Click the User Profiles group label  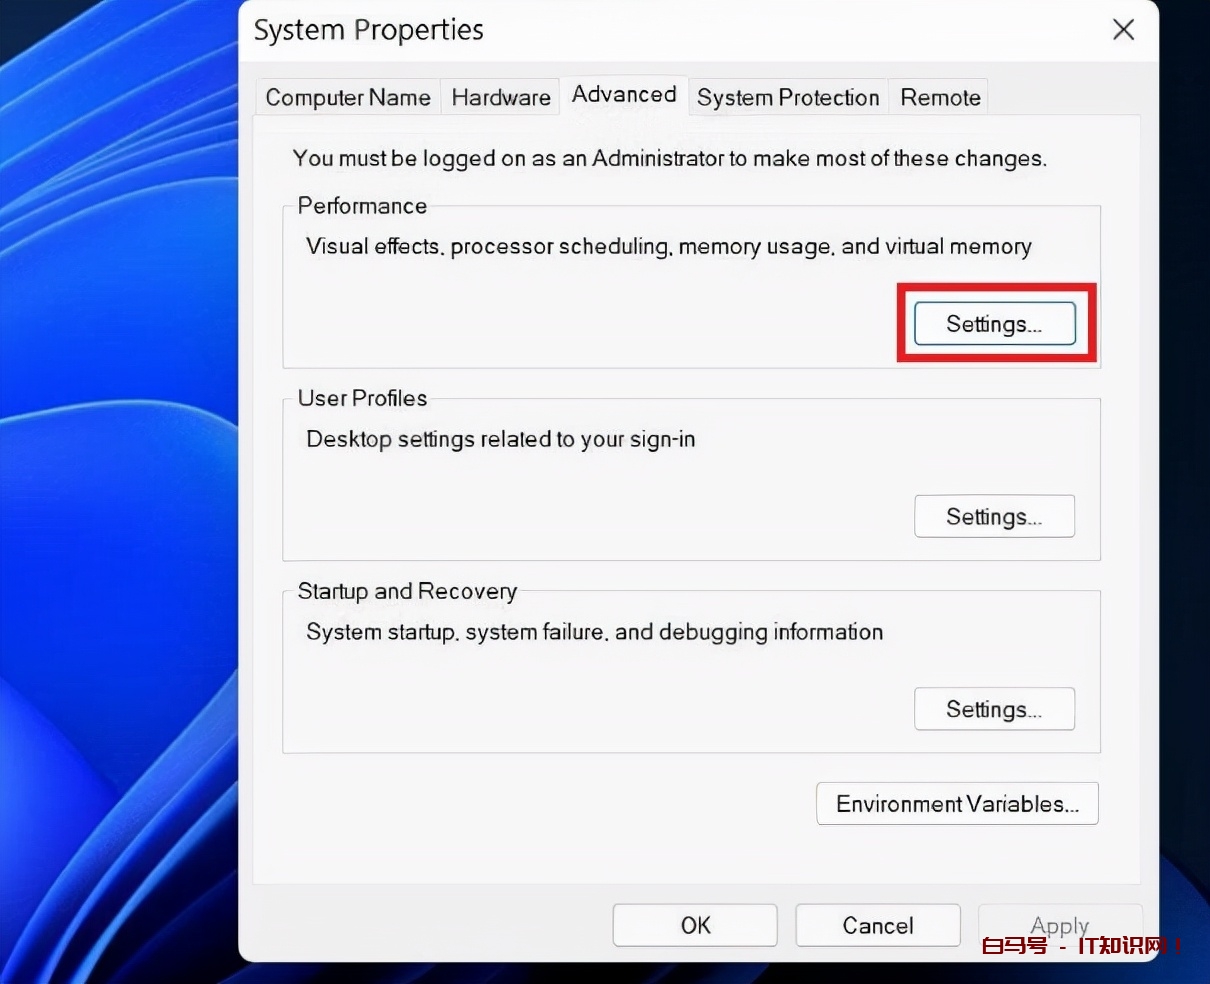(x=362, y=398)
